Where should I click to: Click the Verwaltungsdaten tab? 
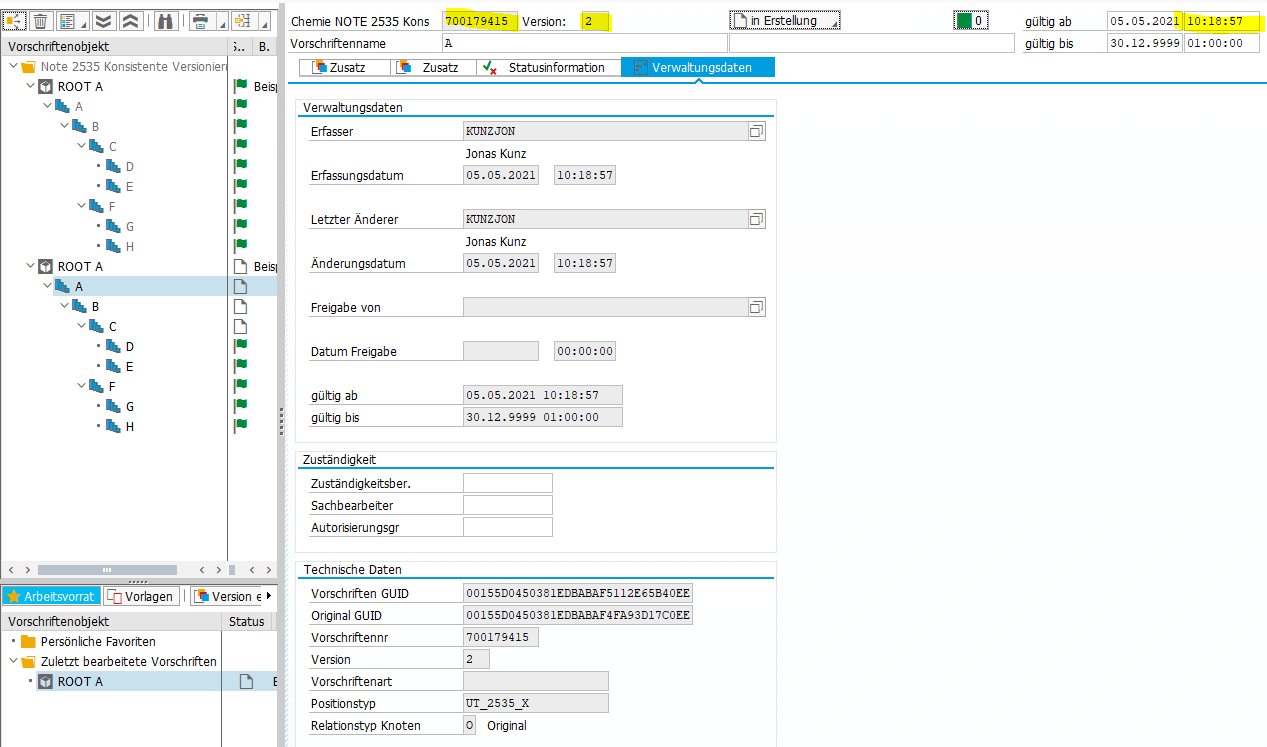pos(698,67)
